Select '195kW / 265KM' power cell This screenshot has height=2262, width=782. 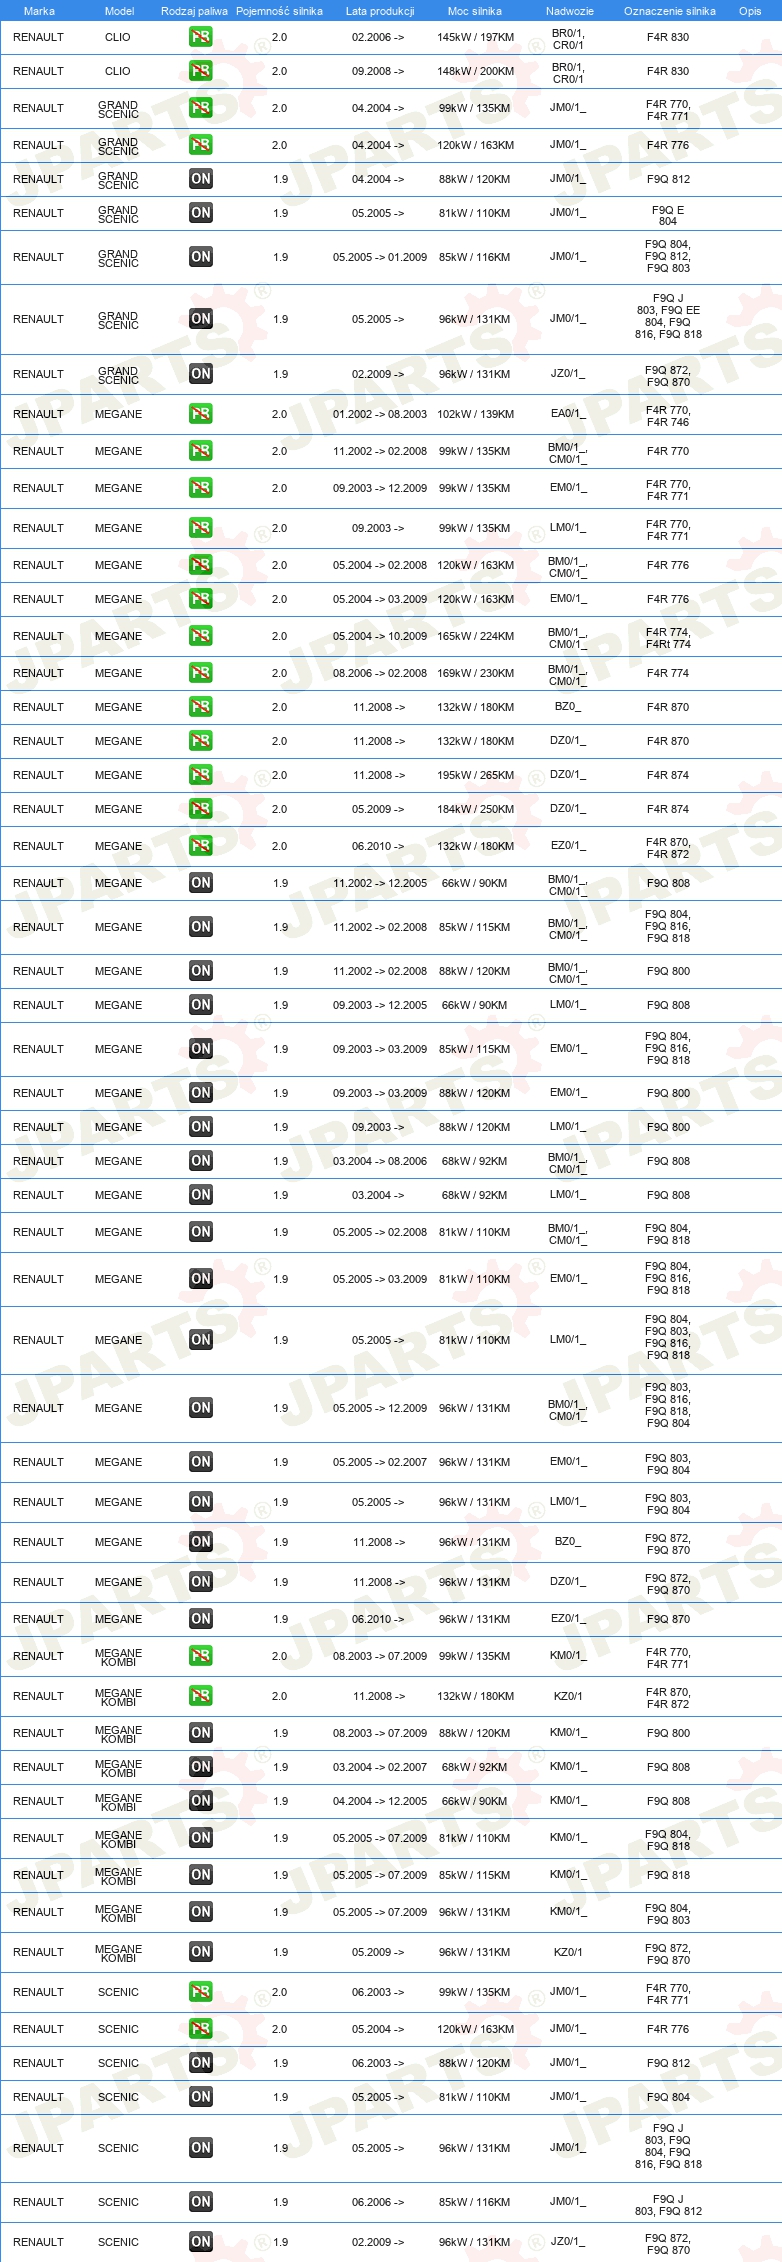click(x=475, y=775)
